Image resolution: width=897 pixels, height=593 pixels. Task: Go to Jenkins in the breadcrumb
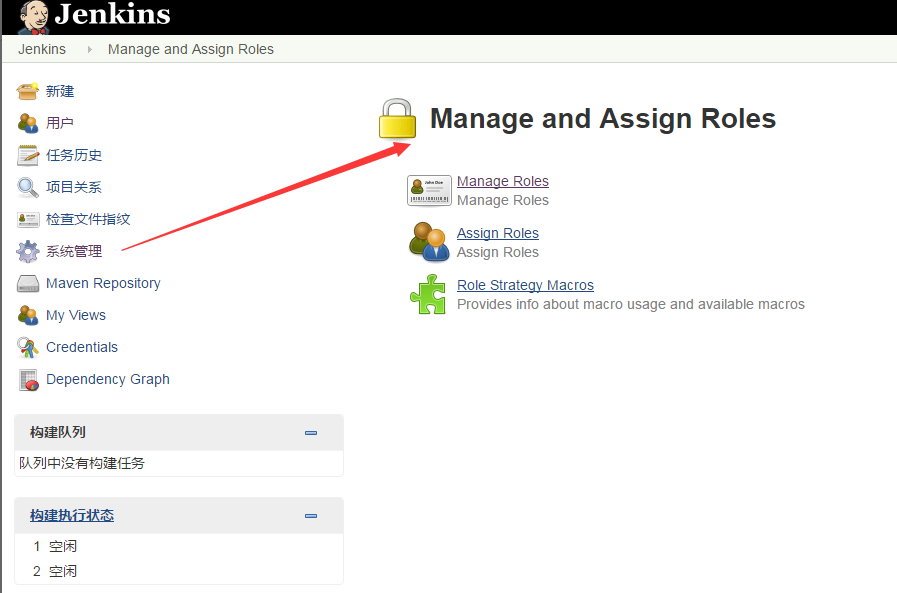pos(42,49)
